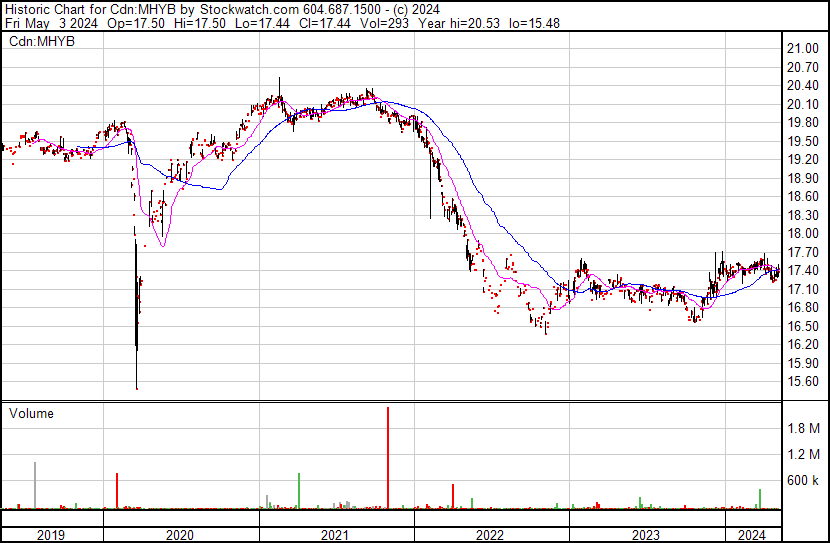Click the 17.40 price axis label
This screenshot has height=543, width=830.
802,270
